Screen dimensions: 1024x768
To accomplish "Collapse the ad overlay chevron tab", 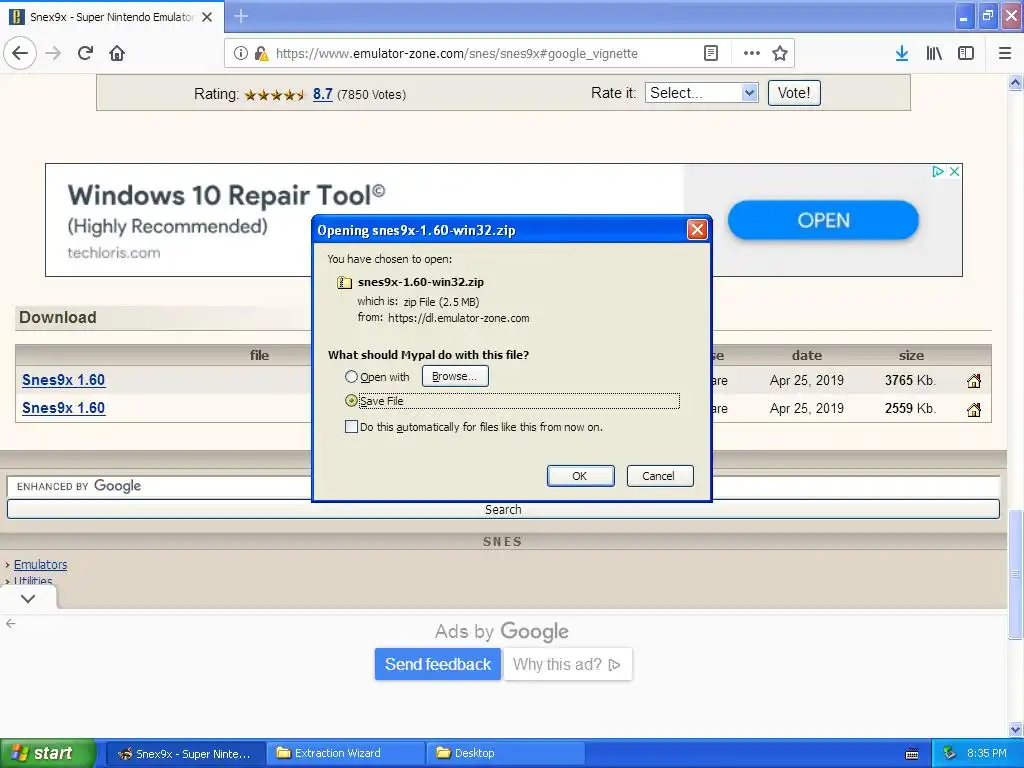I will point(28,599).
